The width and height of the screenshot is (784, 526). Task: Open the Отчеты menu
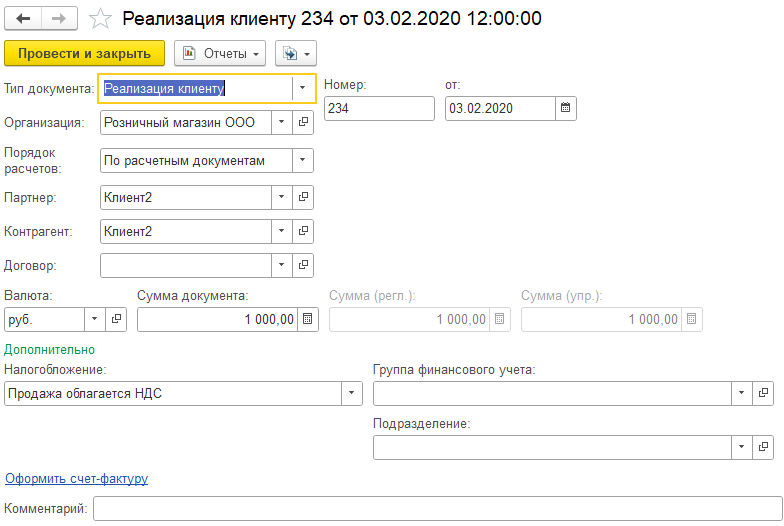pyautogui.click(x=221, y=53)
